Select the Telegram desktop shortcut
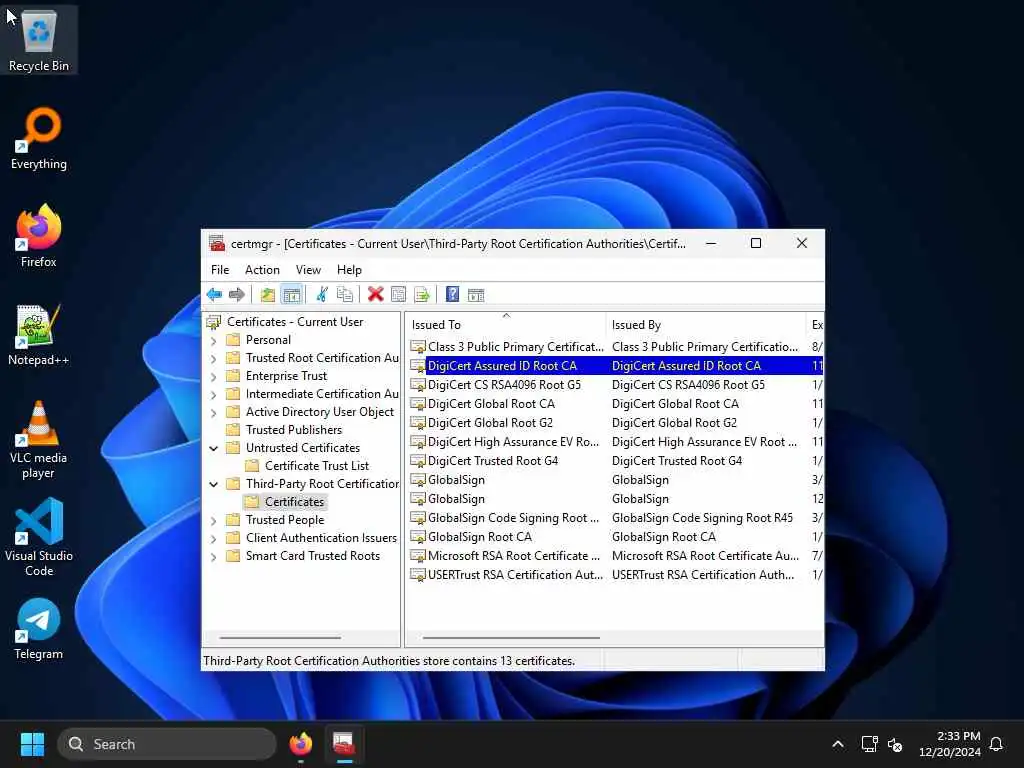 [39, 628]
